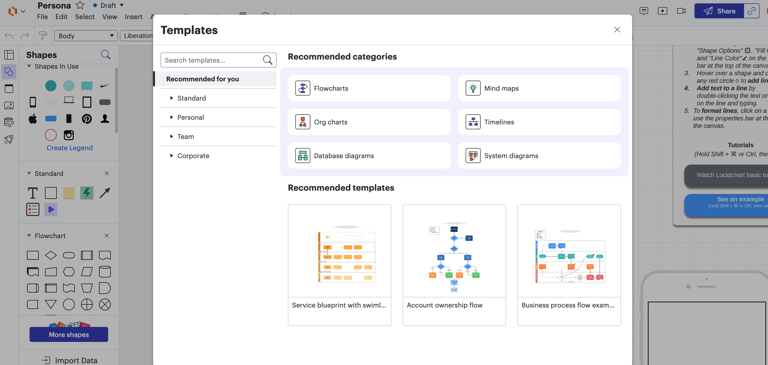Open the comments icon in header
Viewport: 768px width, 365px height.
click(645, 11)
